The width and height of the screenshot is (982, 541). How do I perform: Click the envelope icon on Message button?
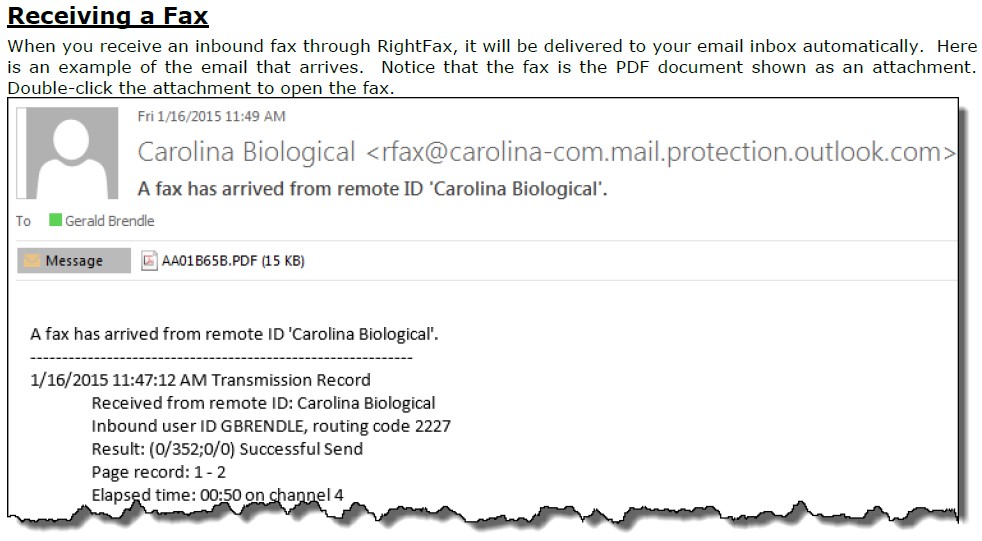point(32,260)
